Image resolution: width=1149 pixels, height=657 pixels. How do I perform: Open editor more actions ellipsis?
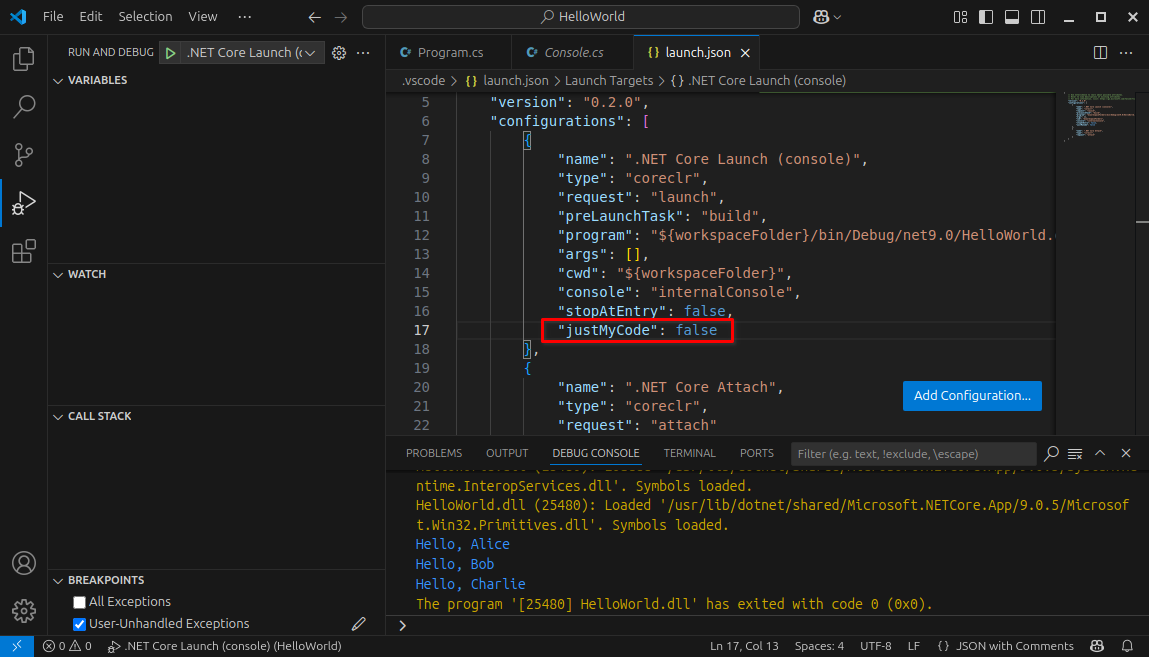(x=1126, y=53)
